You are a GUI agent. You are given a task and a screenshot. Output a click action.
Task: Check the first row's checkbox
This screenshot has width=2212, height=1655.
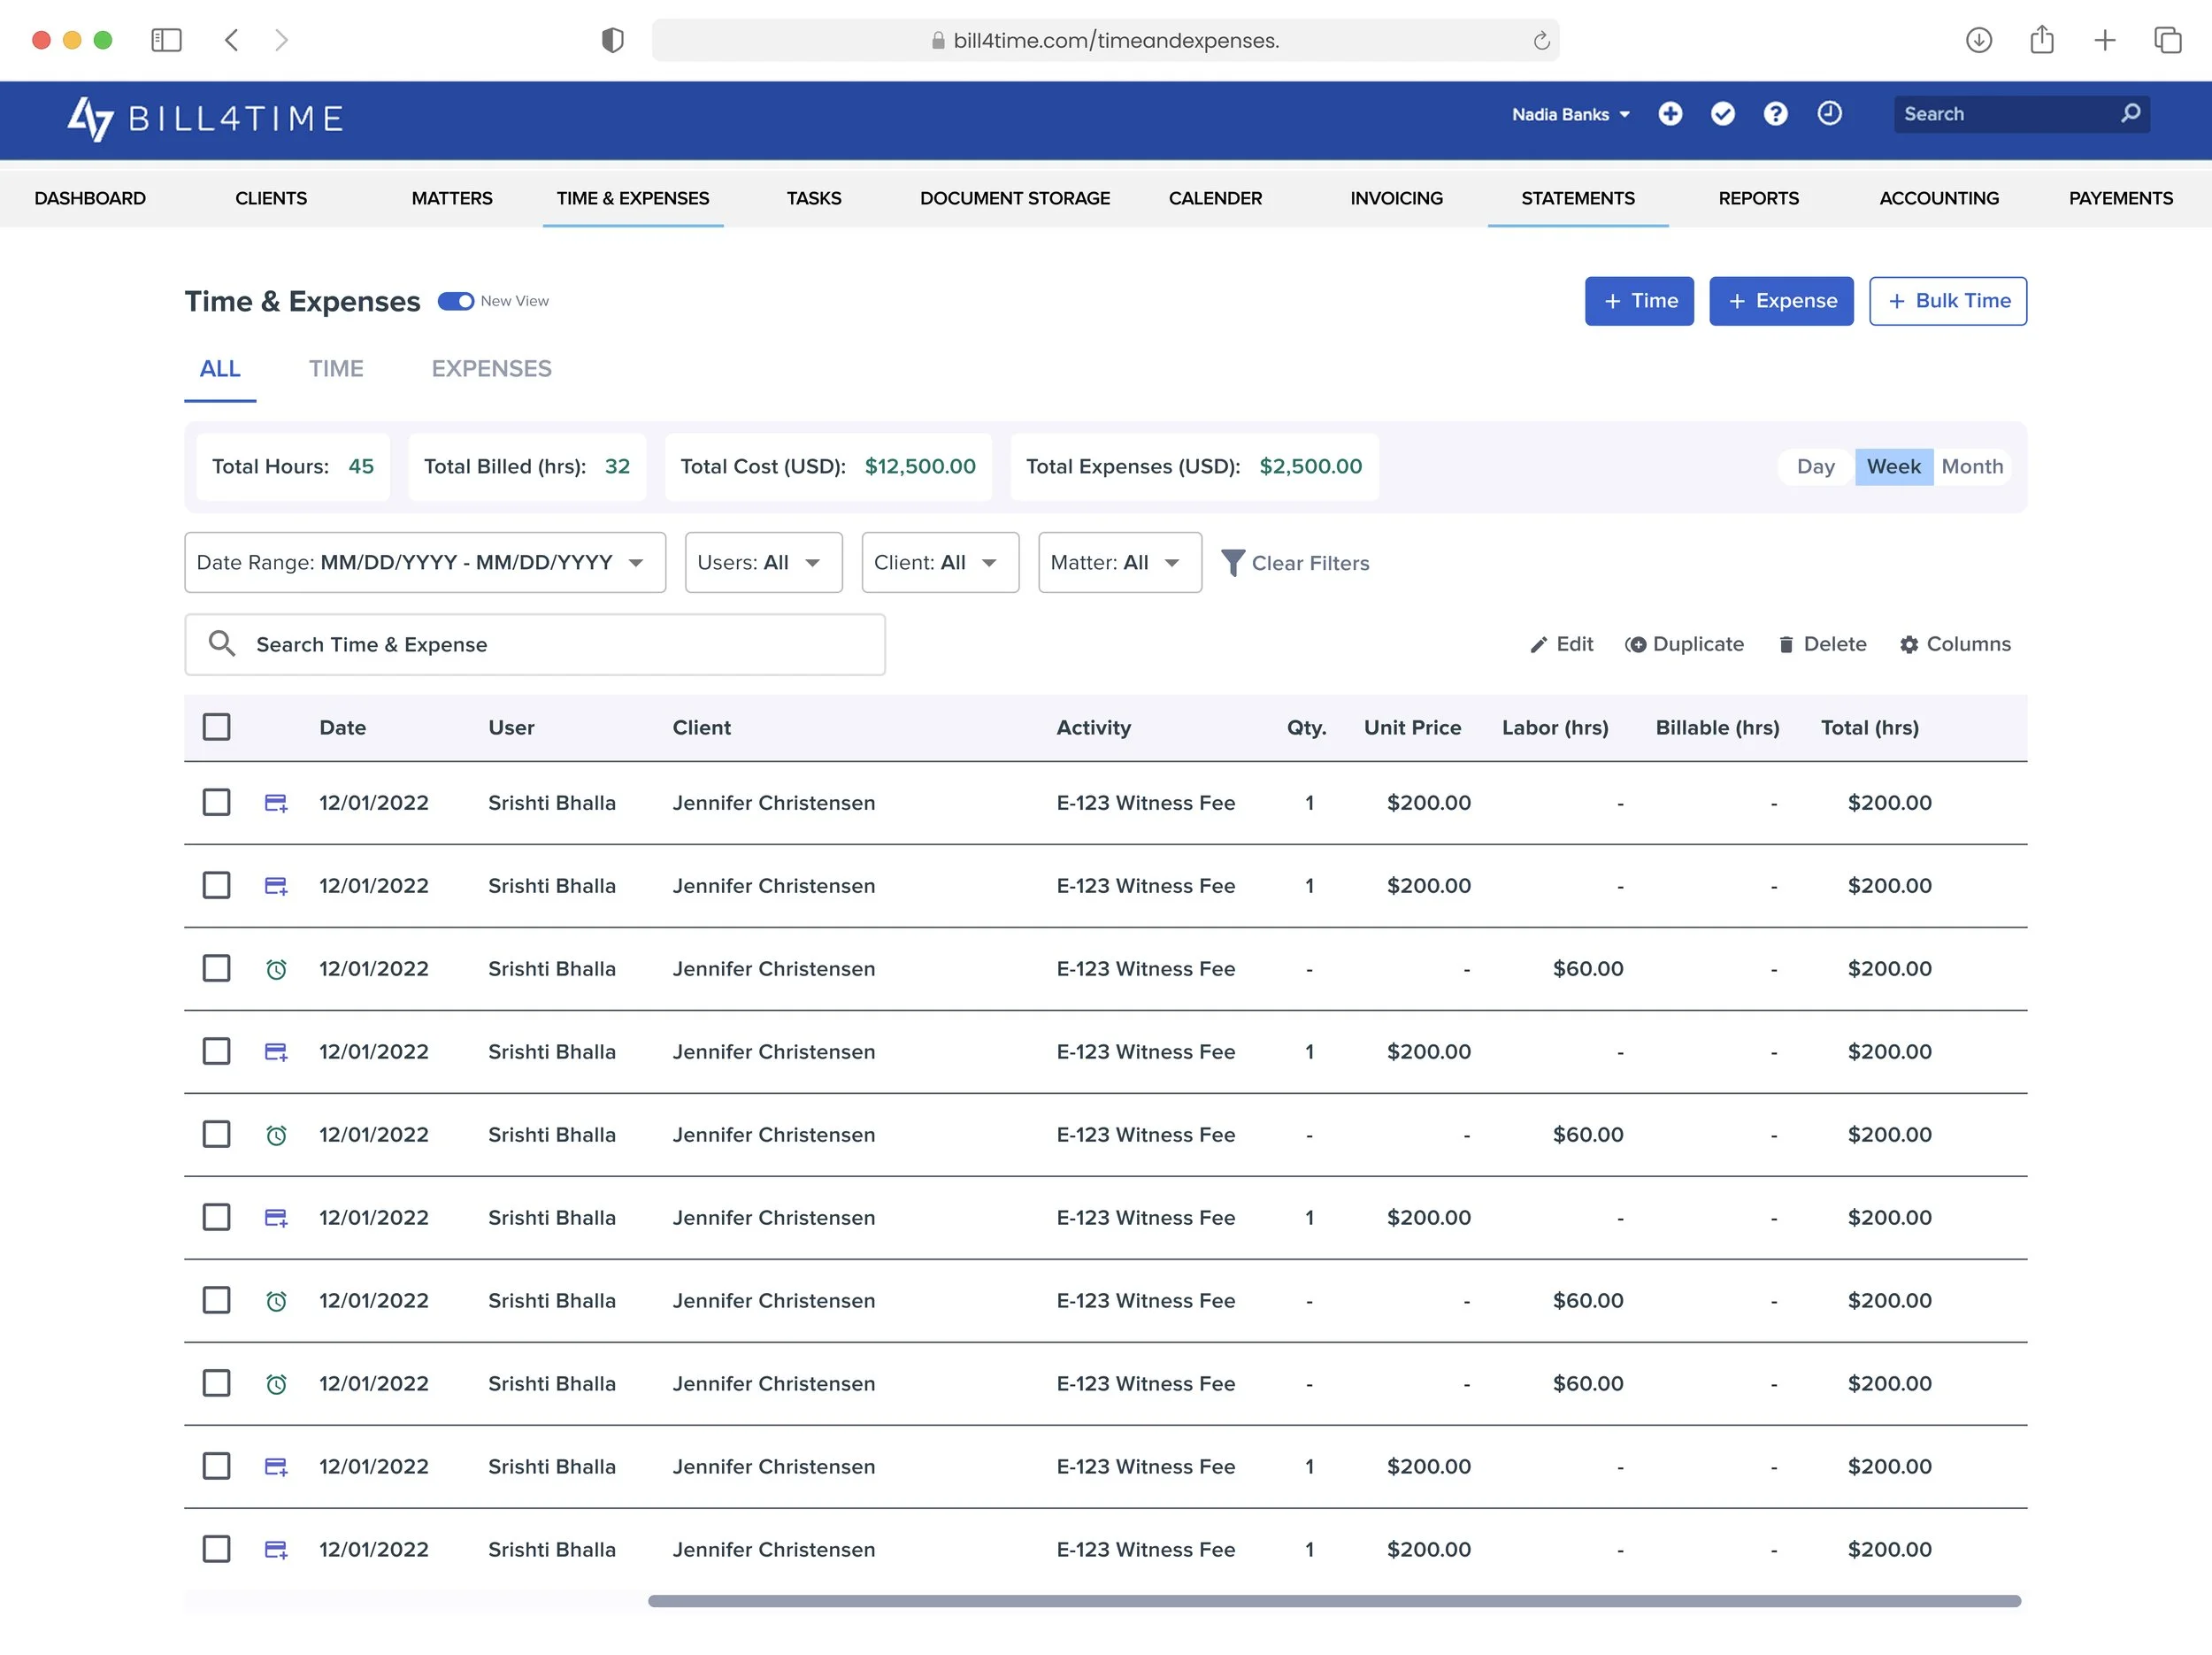[x=216, y=803]
